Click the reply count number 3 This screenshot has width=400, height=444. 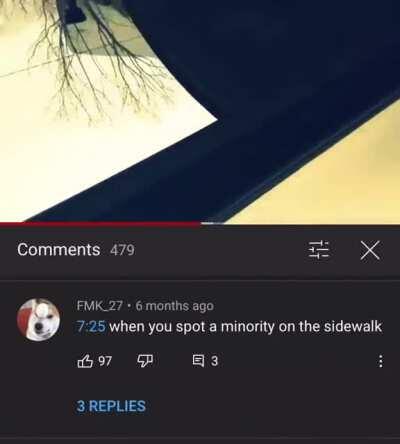(x=214, y=361)
